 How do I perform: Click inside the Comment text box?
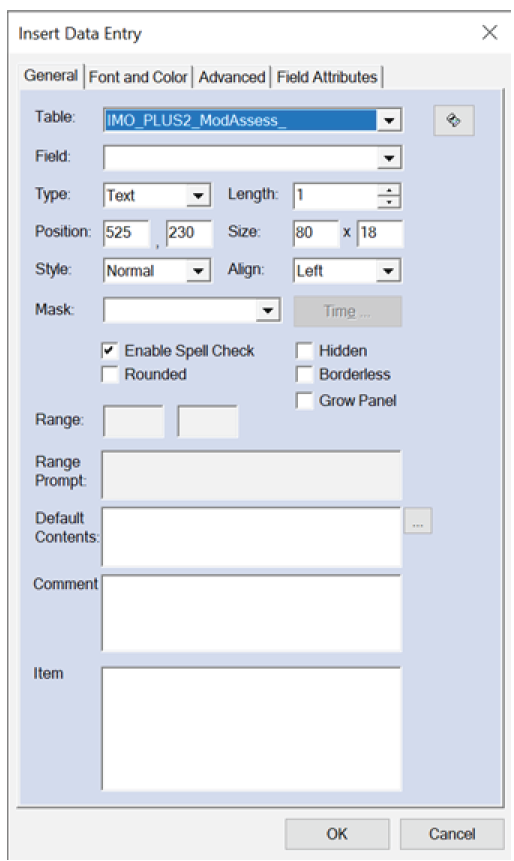252,613
